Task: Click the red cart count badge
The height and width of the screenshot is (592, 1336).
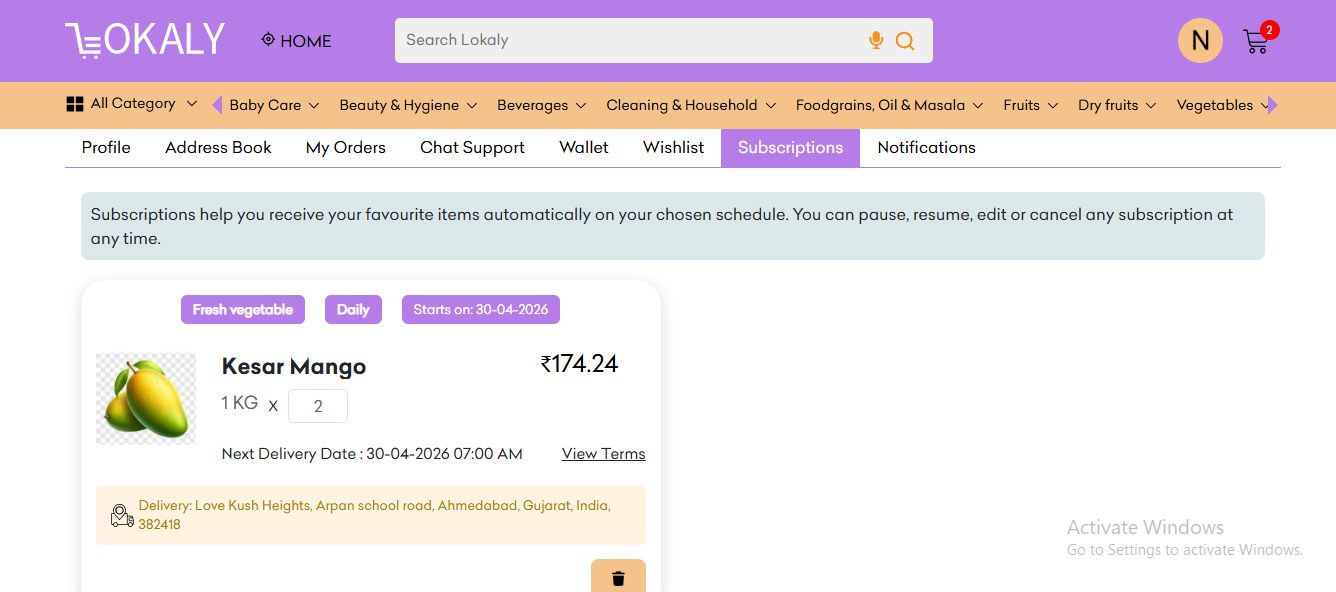Action: [x=1269, y=30]
